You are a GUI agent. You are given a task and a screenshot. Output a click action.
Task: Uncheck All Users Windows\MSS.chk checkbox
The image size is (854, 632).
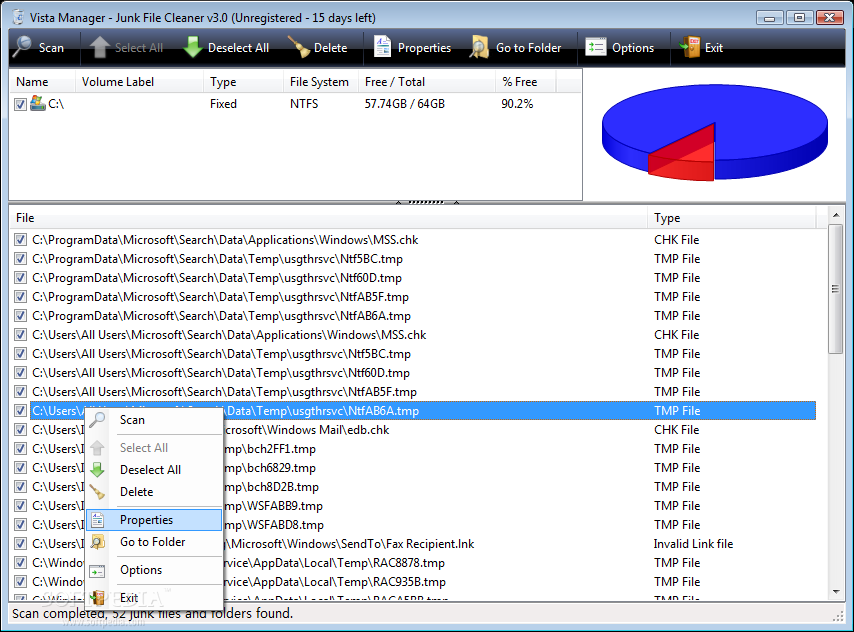point(20,335)
